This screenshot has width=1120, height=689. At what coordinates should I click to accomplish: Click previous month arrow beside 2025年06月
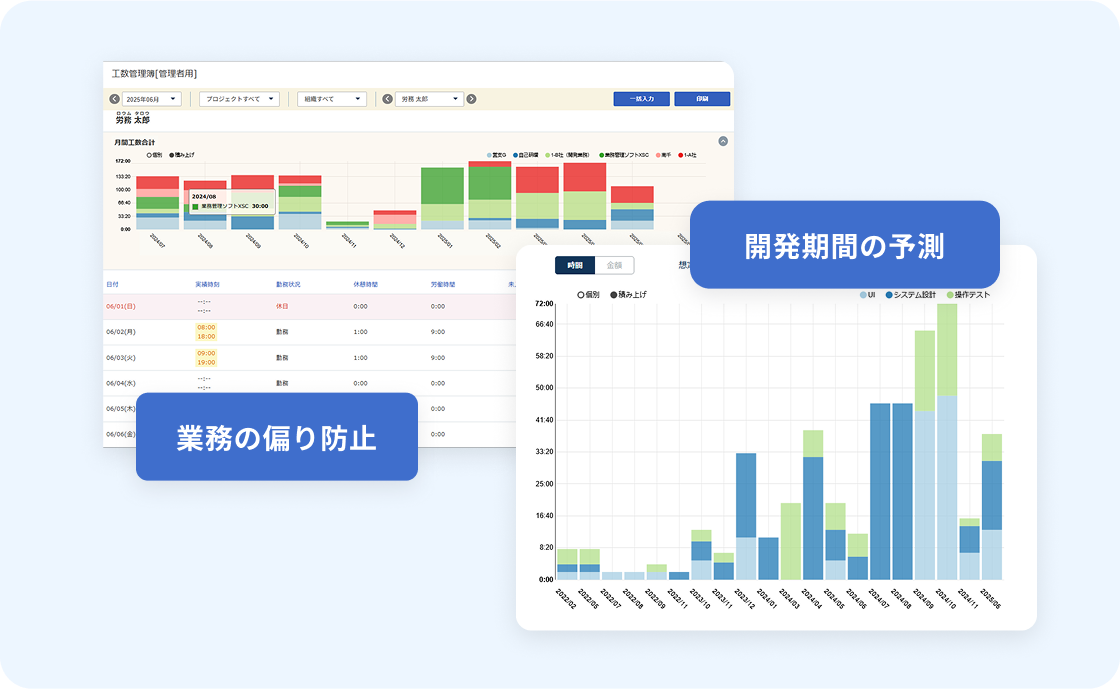click(114, 99)
